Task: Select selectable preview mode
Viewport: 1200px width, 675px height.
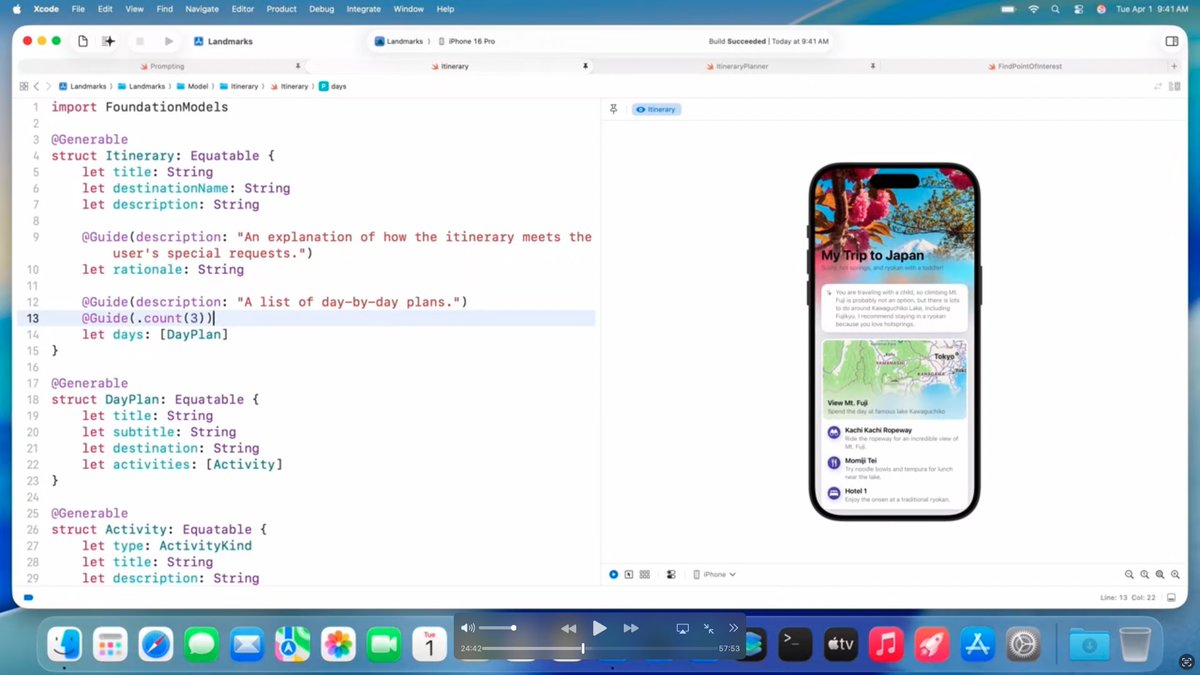Action: pos(629,574)
